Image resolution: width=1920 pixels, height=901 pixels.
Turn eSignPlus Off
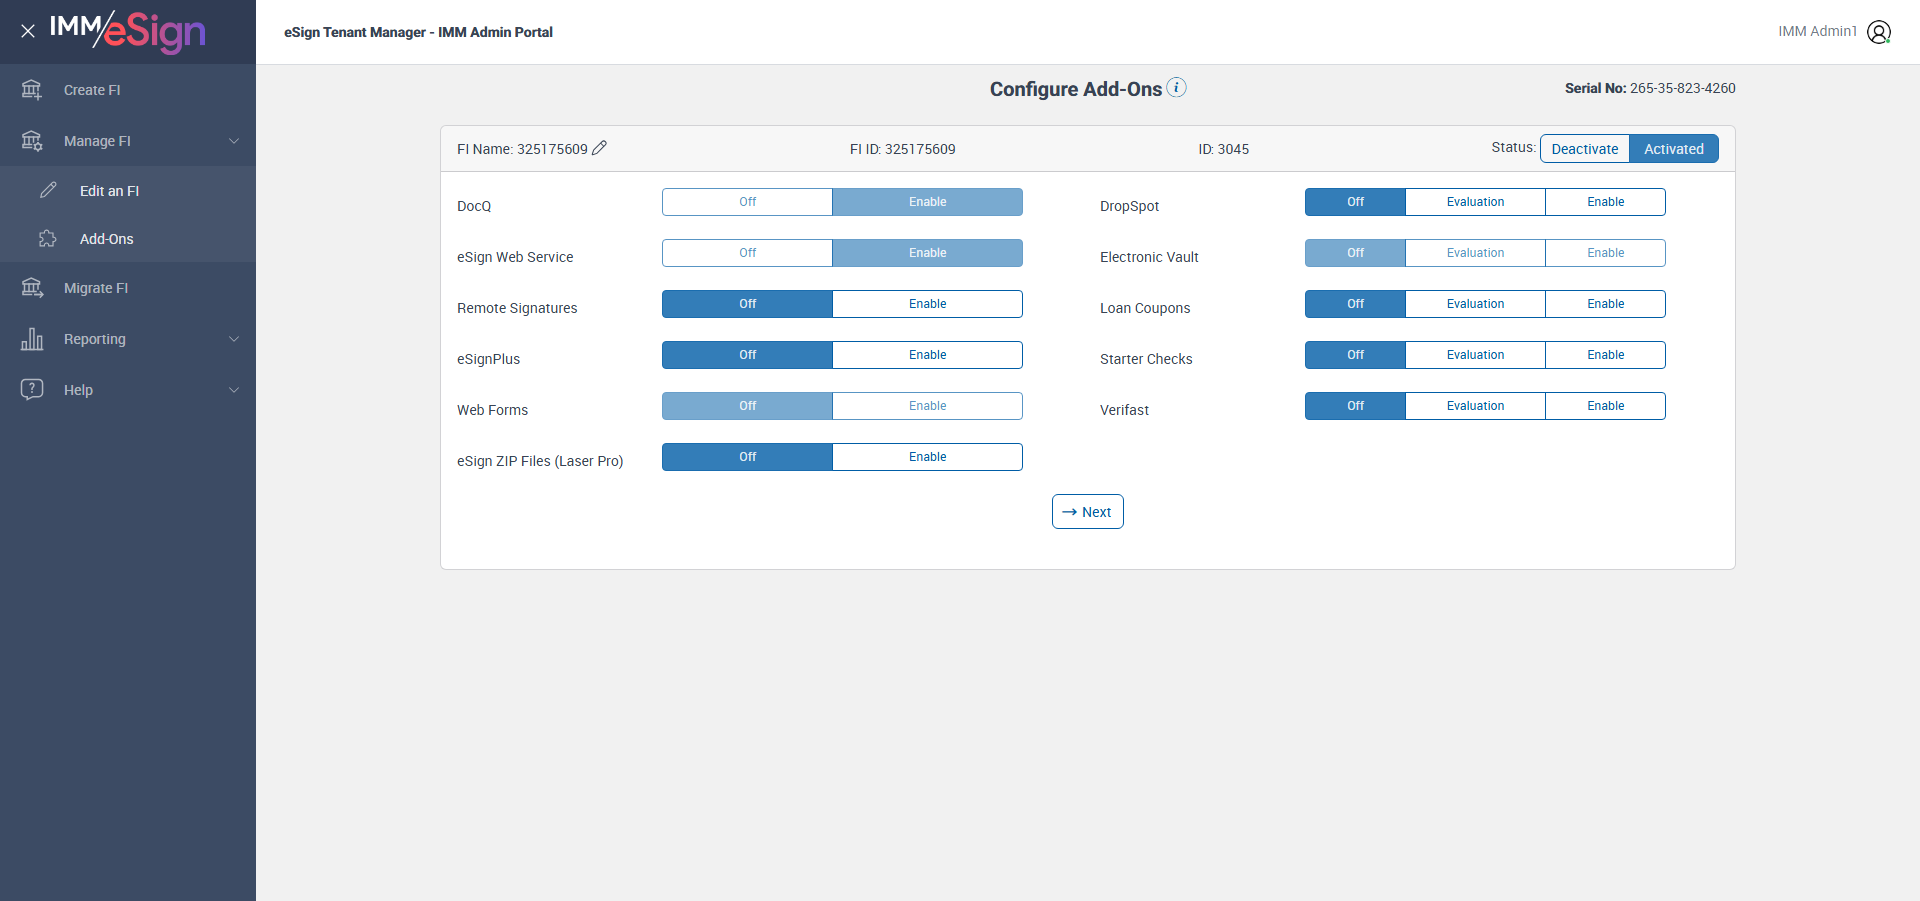(747, 355)
